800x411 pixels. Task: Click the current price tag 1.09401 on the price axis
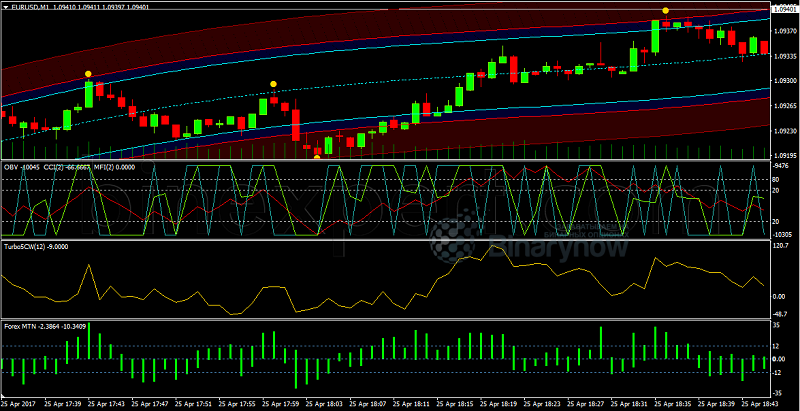tap(784, 7)
